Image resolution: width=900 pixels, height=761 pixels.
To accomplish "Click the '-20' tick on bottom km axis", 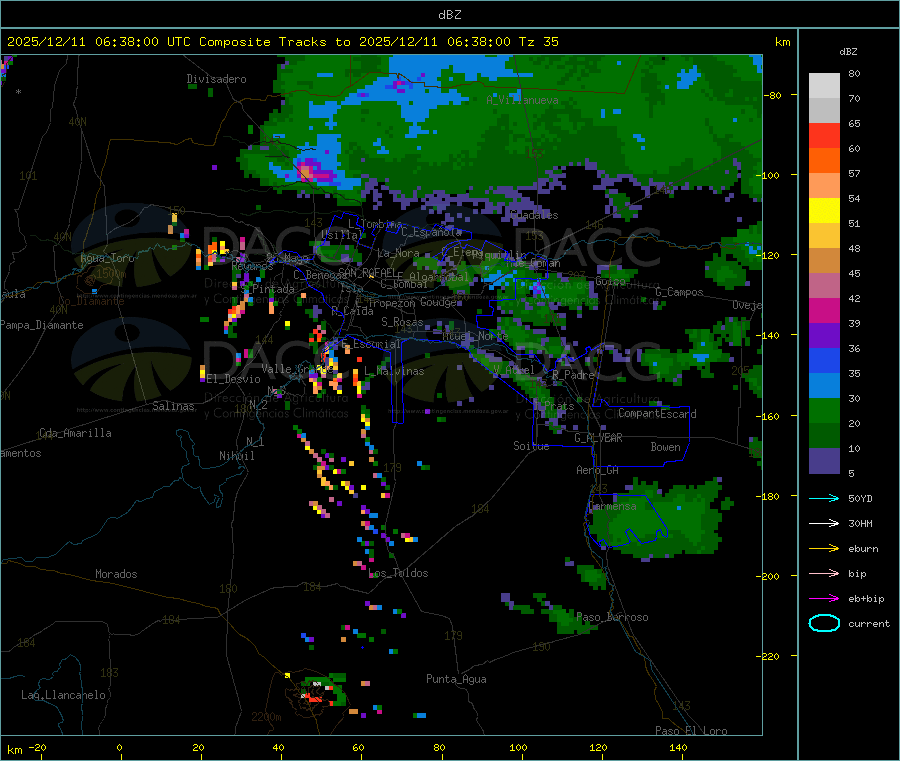I will (37, 747).
